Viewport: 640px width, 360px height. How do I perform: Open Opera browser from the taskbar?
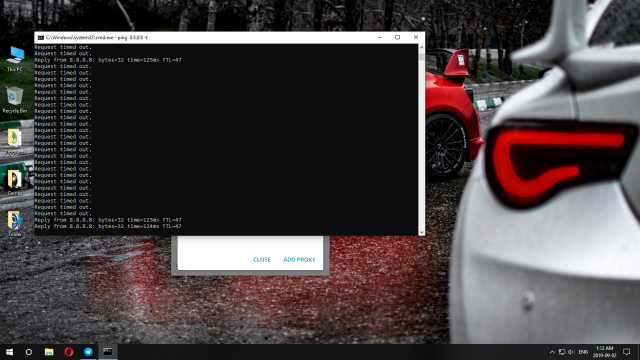[69, 352]
